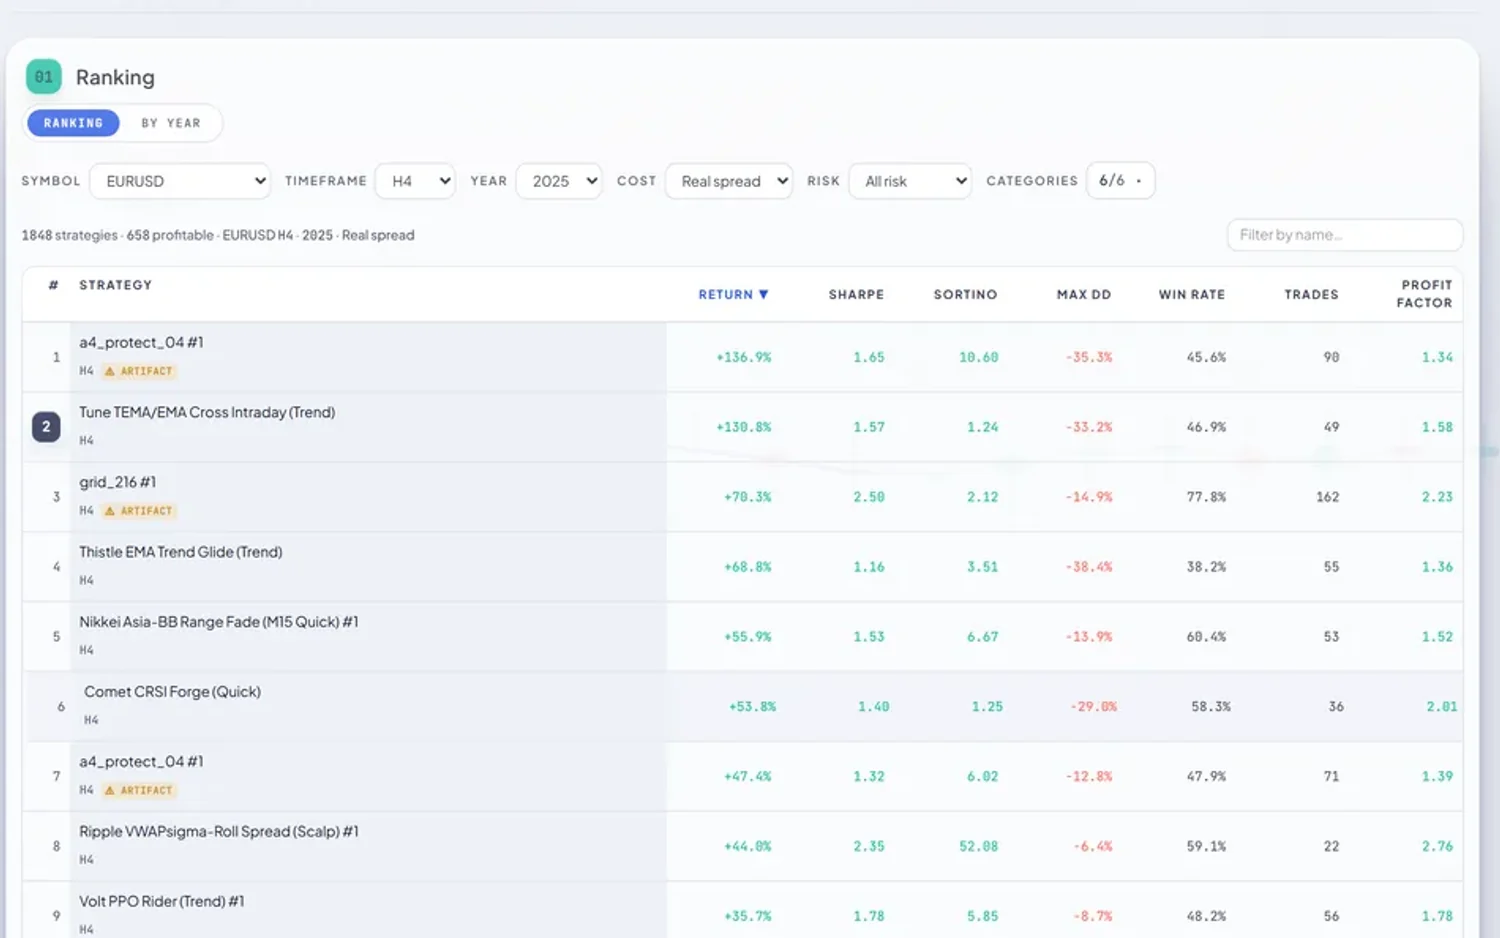The height and width of the screenshot is (938, 1500).
Task: Open Ripple VWAPsigma-Roll Spread (Scalp) #1 strategy
Action: point(219,832)
